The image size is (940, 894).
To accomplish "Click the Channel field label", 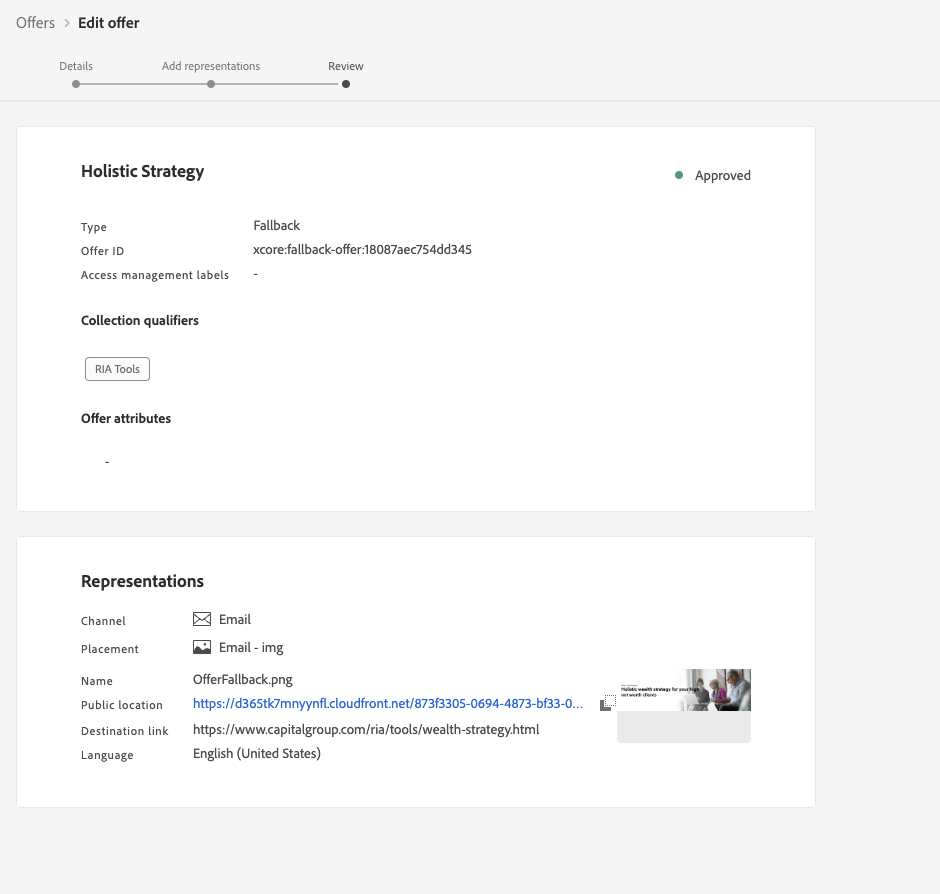I will point(103,621).
